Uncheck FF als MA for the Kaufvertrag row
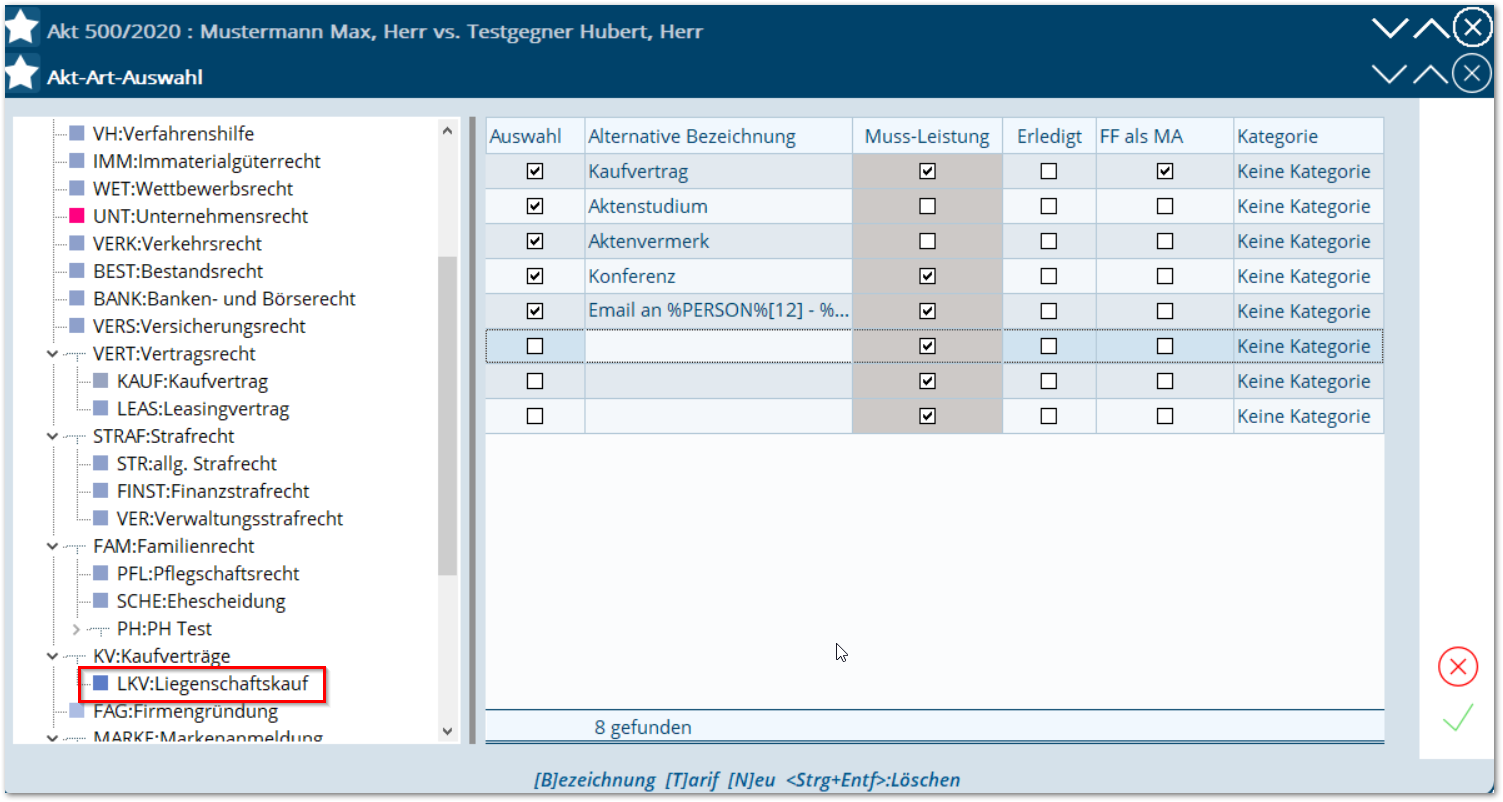 point(1165,171)
